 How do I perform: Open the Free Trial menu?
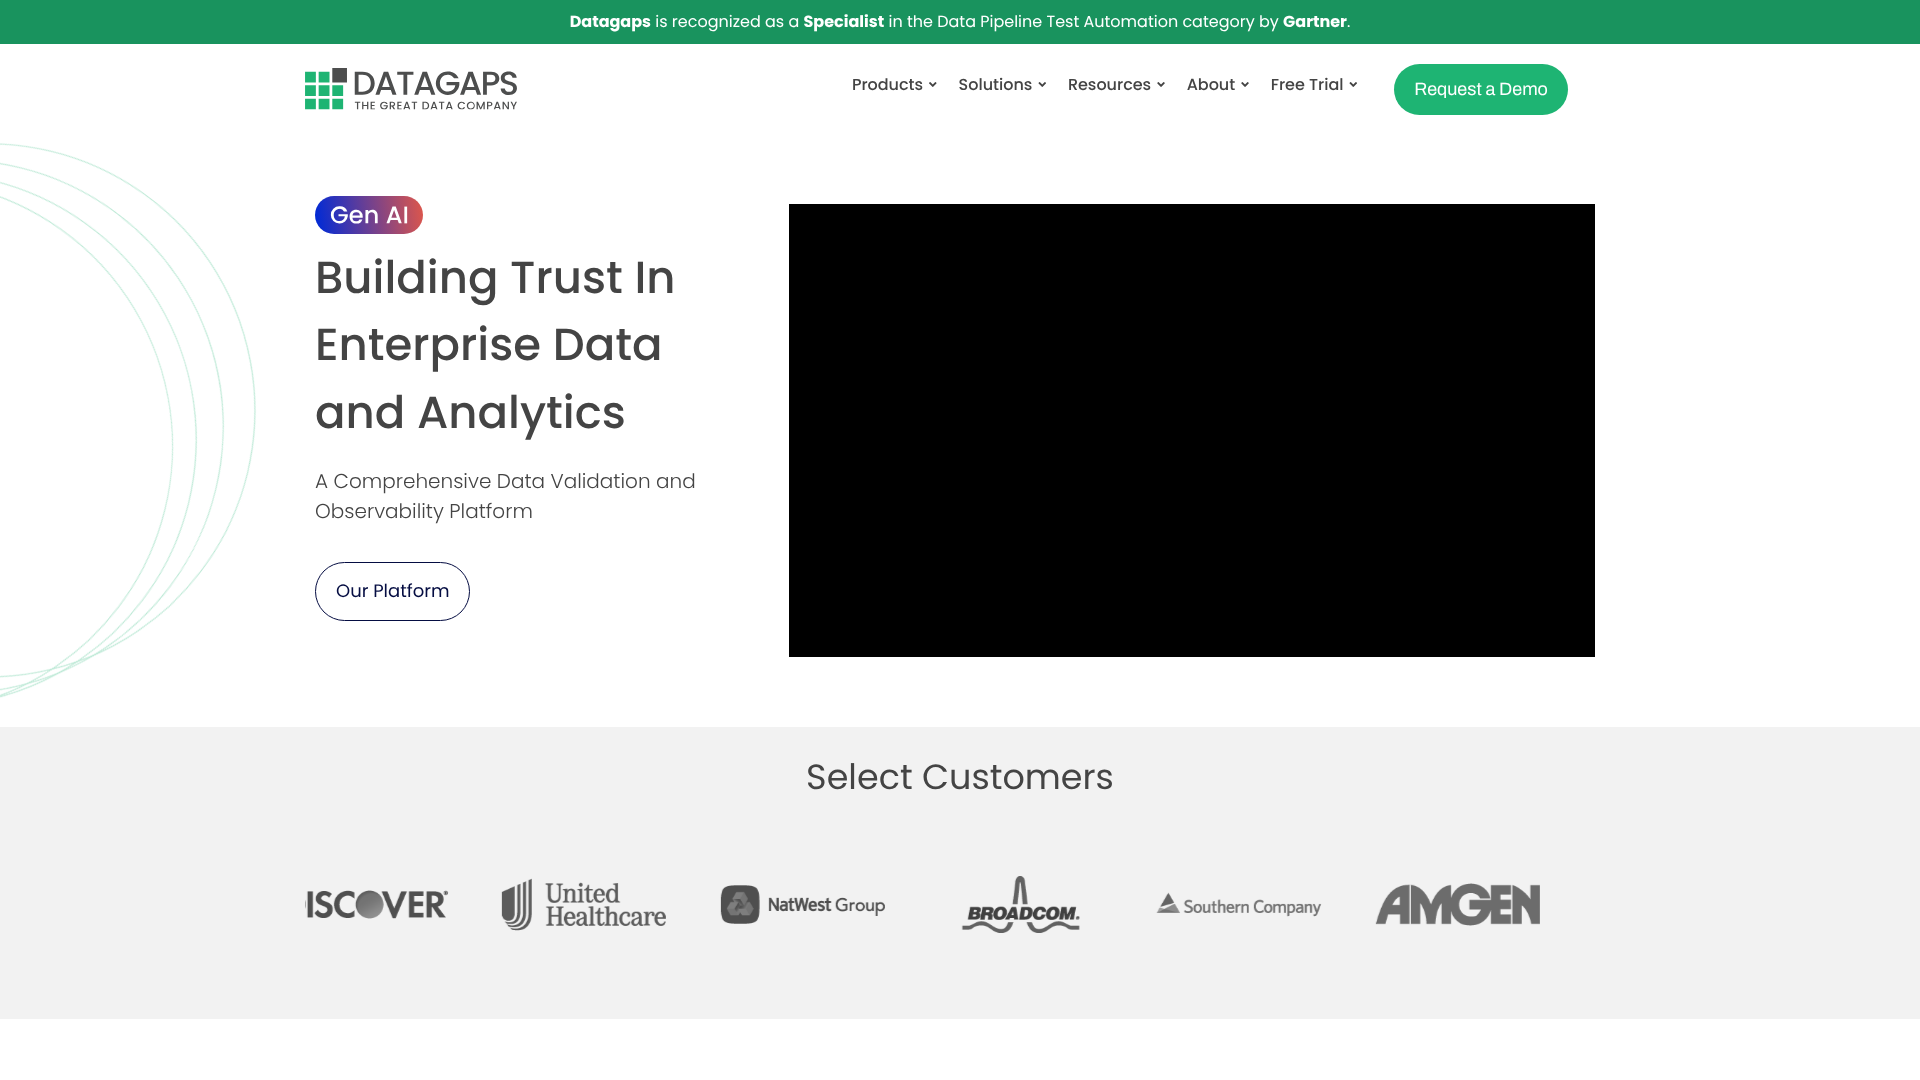click(x=1313, y=85)
